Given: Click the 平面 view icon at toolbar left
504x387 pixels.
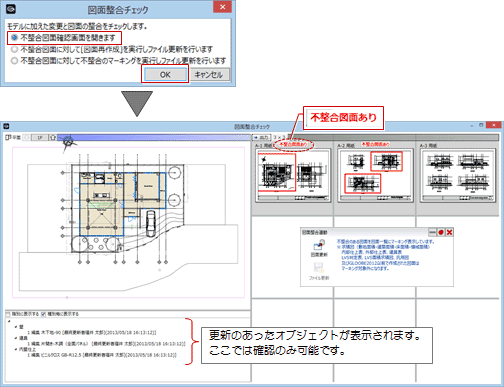Looking at the screenshot, I should (8, 137).
